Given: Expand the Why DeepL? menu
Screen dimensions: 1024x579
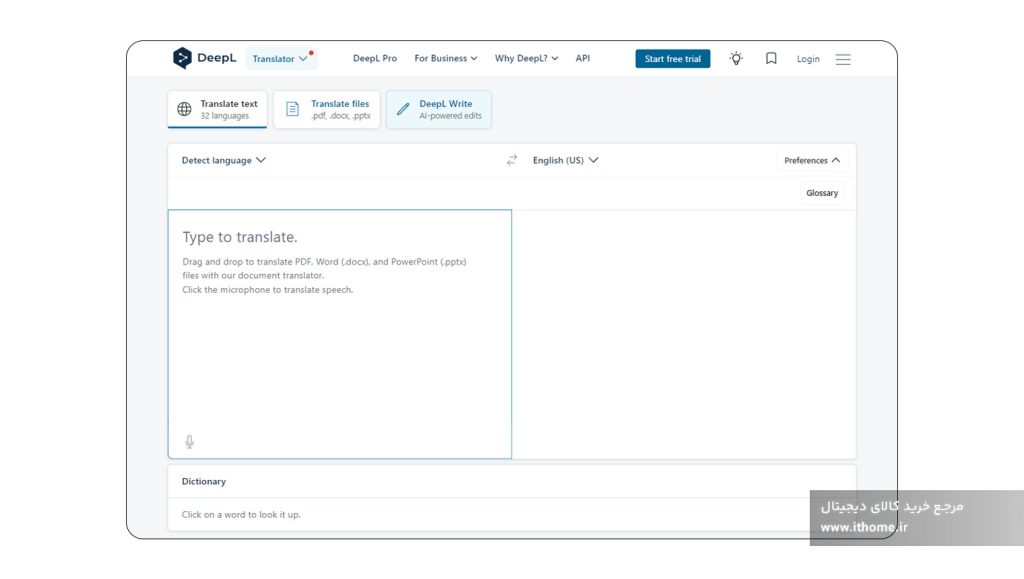Looking at the screenshot, I should [526, 58].
